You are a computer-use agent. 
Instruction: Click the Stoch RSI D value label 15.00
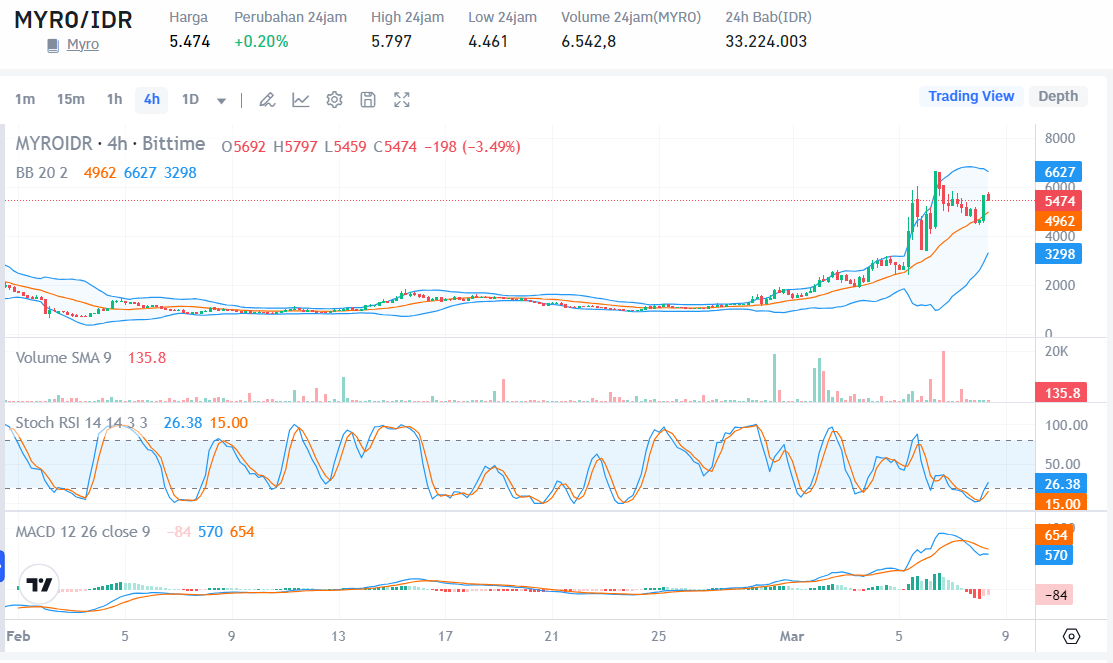(1062, 504)
